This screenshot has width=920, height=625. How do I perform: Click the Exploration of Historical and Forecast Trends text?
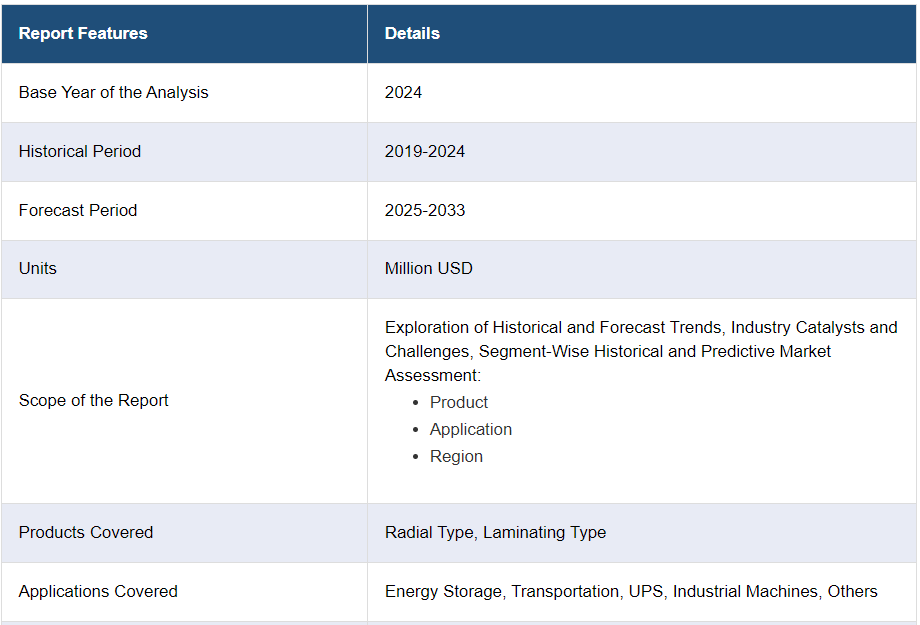pos(553,327)
